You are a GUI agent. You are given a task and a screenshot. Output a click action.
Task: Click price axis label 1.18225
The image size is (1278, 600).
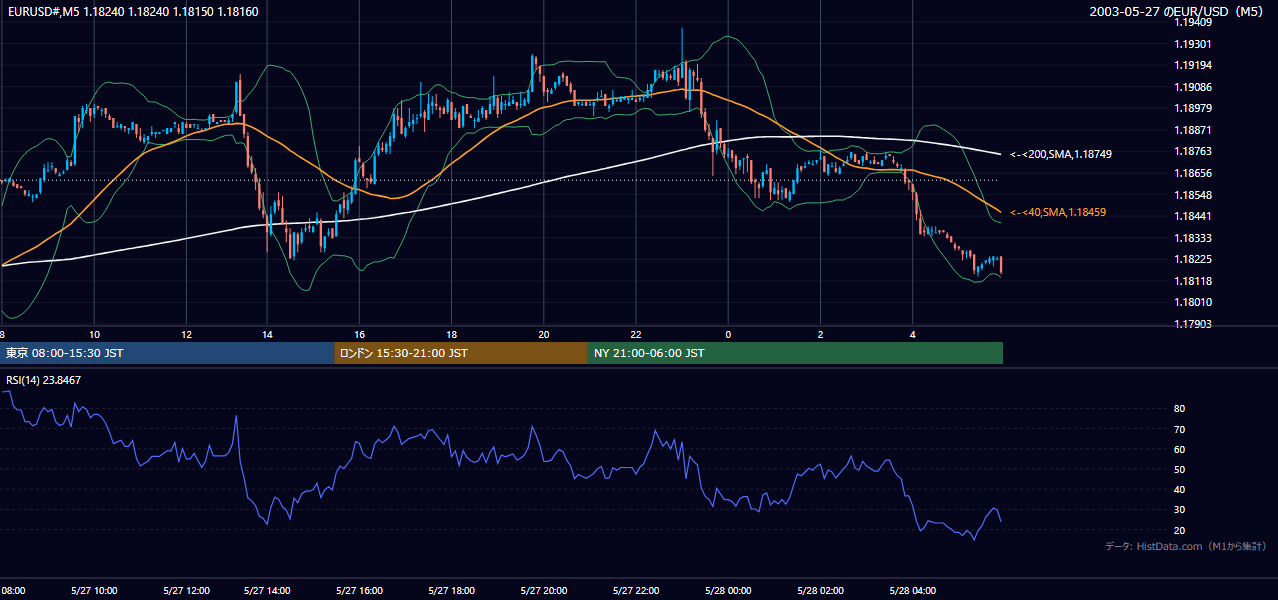tap(1194, 260)
